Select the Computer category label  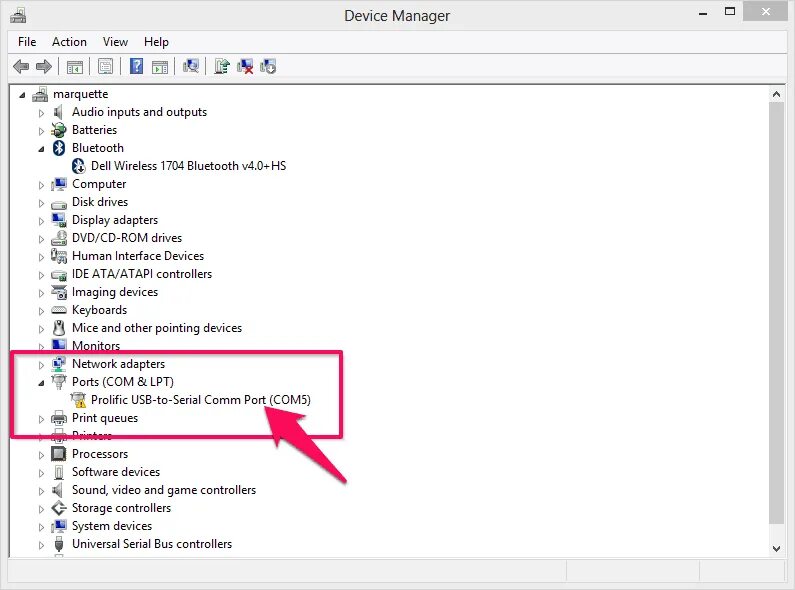[x=99, y=184]
